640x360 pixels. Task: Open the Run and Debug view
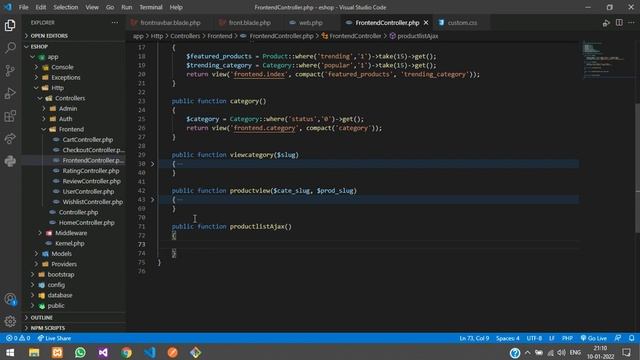pos(10,93)
